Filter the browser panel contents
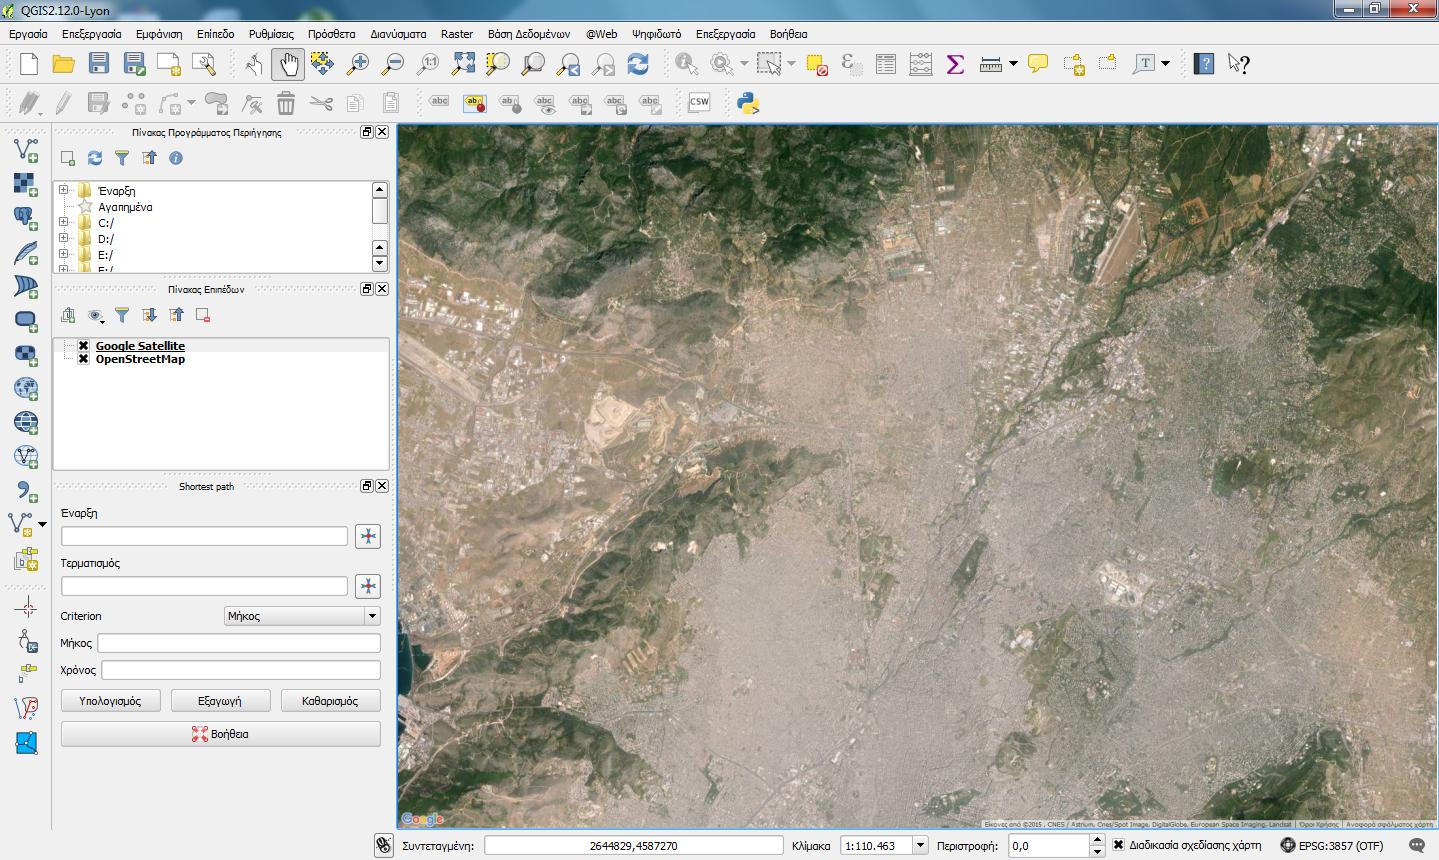Image resolution: width=1439 pixels, height=860 pixels. point(122,158)
